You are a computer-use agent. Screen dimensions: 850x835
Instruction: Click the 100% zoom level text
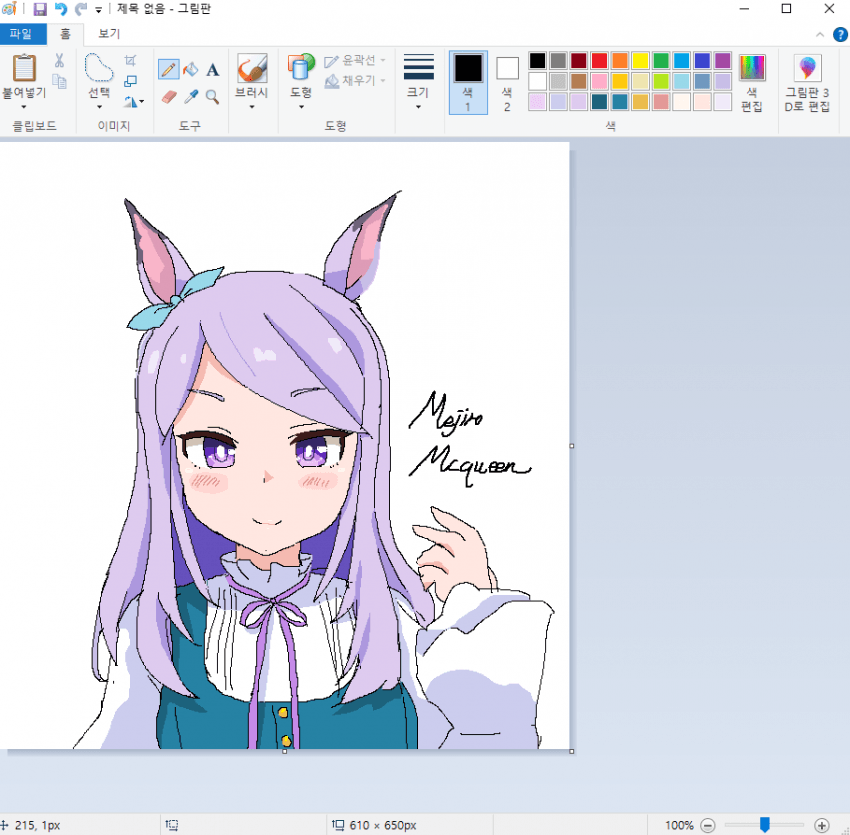(x=679, y=825)
